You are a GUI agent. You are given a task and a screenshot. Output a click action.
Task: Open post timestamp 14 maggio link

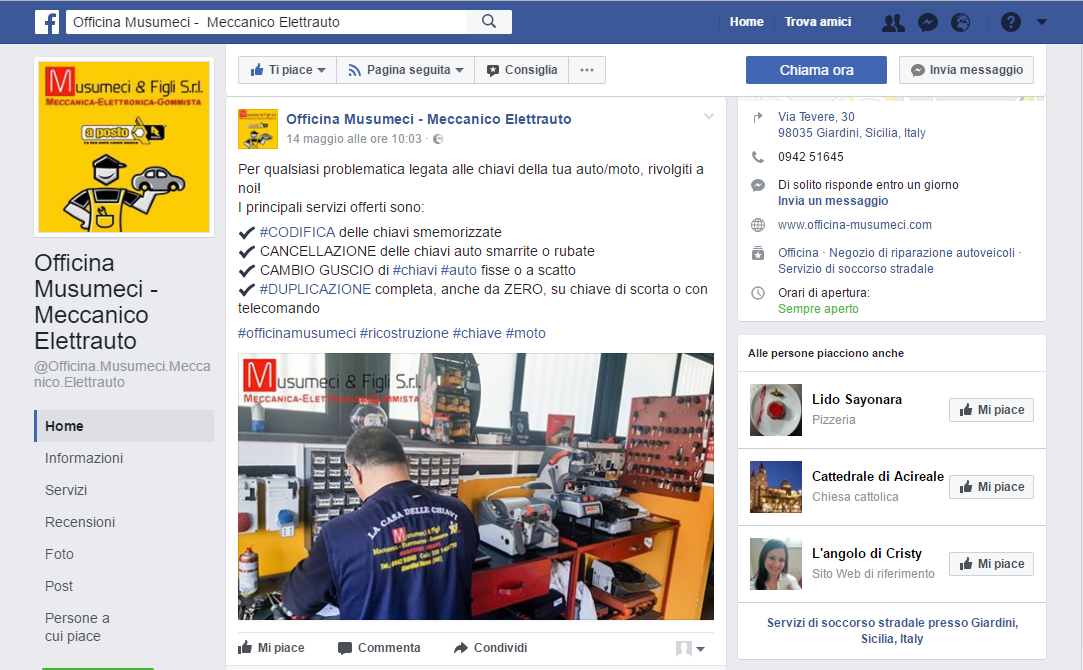coord(354,139)
